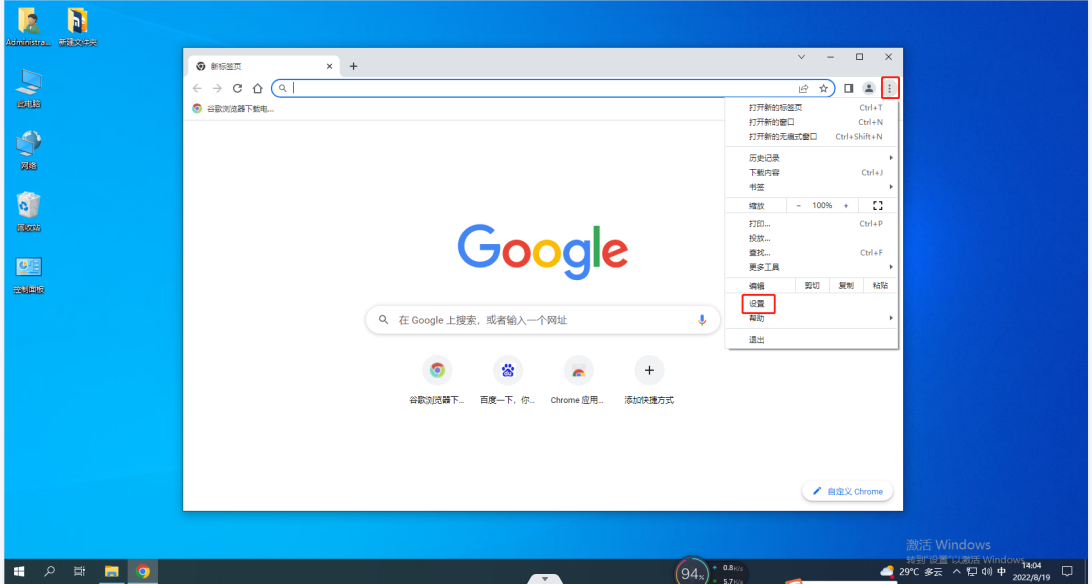Open the notification center icon

(x=1066, y=571)
